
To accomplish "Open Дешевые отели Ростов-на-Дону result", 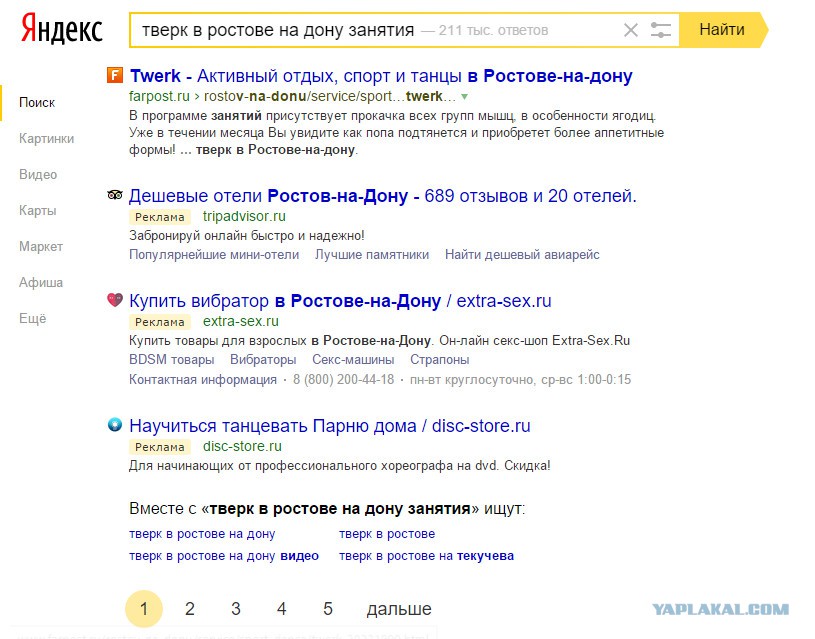I will click(383, 196).
